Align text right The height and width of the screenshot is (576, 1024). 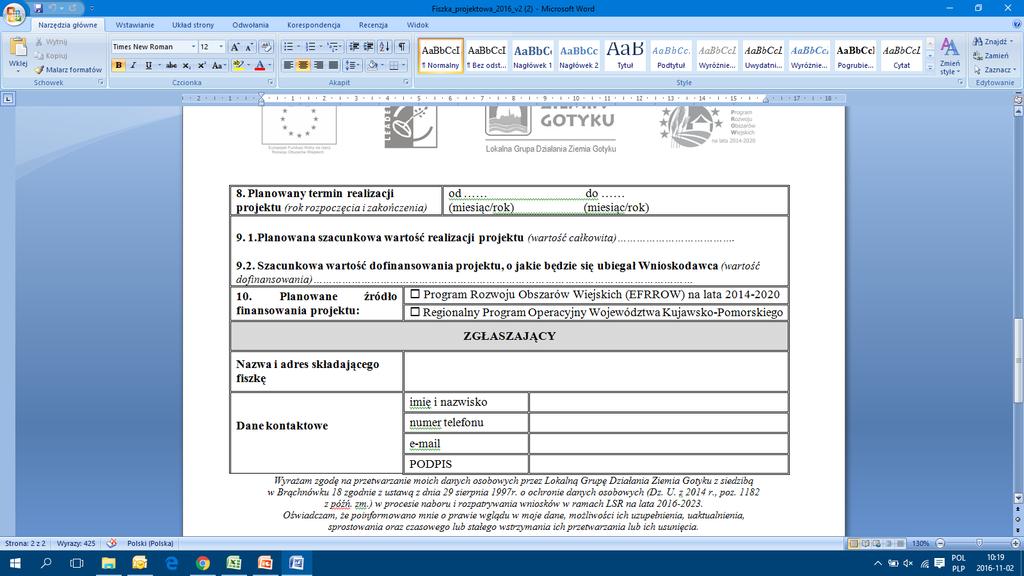(x=319, y=65)
